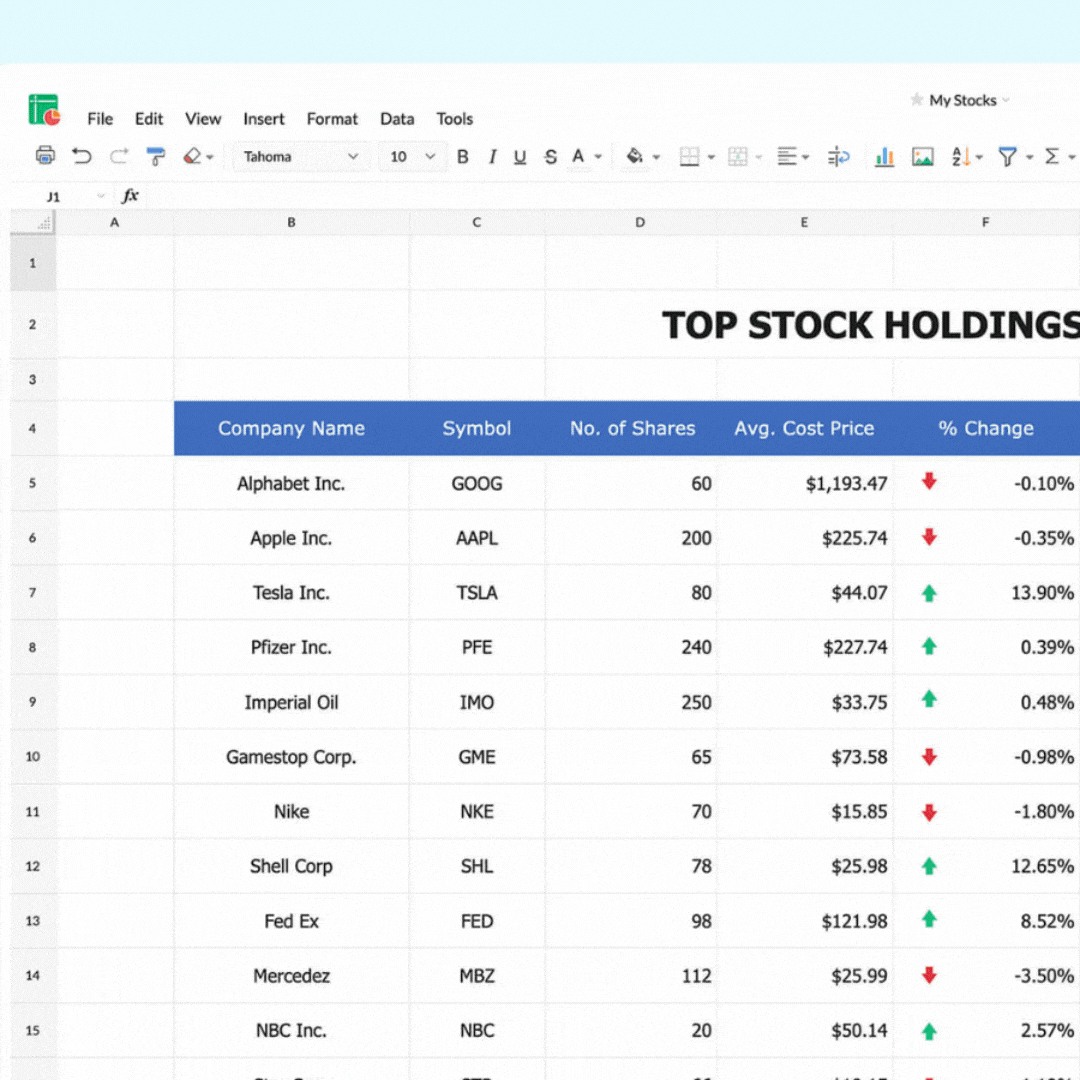Click the $1,193.47 price cell
Image resolution: width=1080 pixels, height=1080 pixels.
(804, 484)
